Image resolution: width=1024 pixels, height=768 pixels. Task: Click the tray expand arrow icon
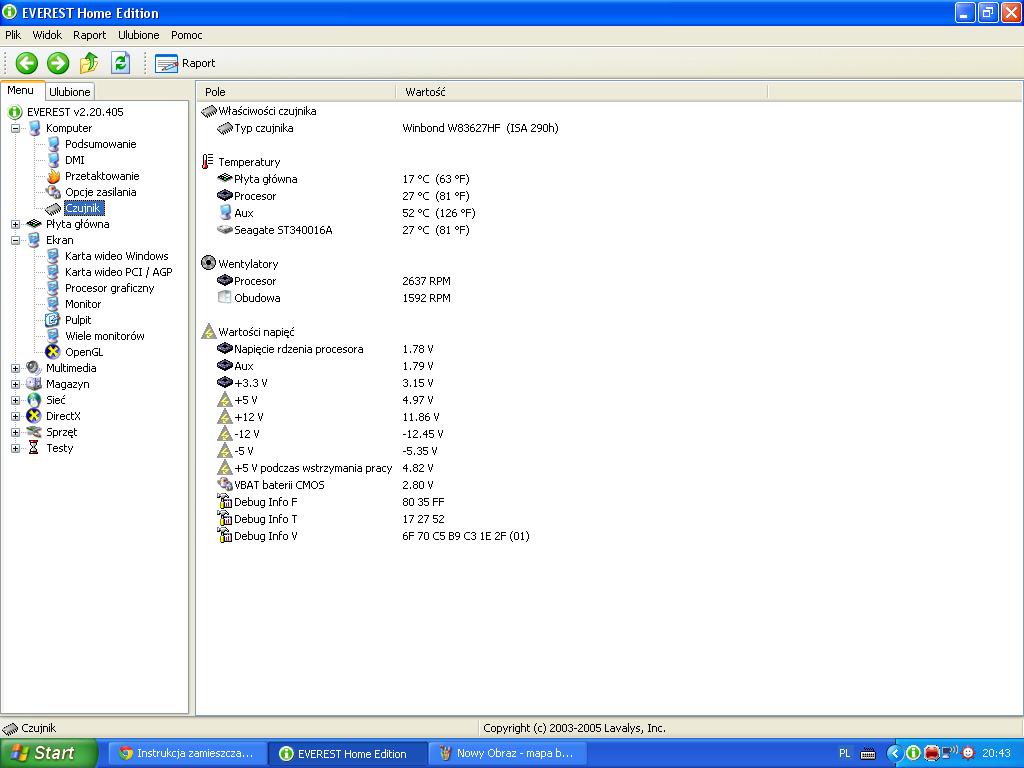(x=894, y=754)
